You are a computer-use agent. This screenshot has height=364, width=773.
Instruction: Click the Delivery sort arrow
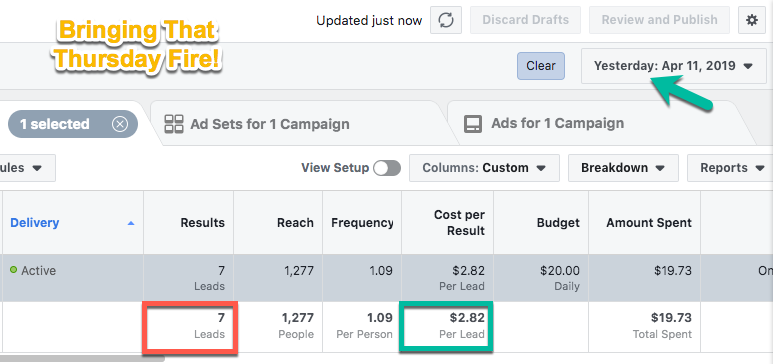(131, 223)
